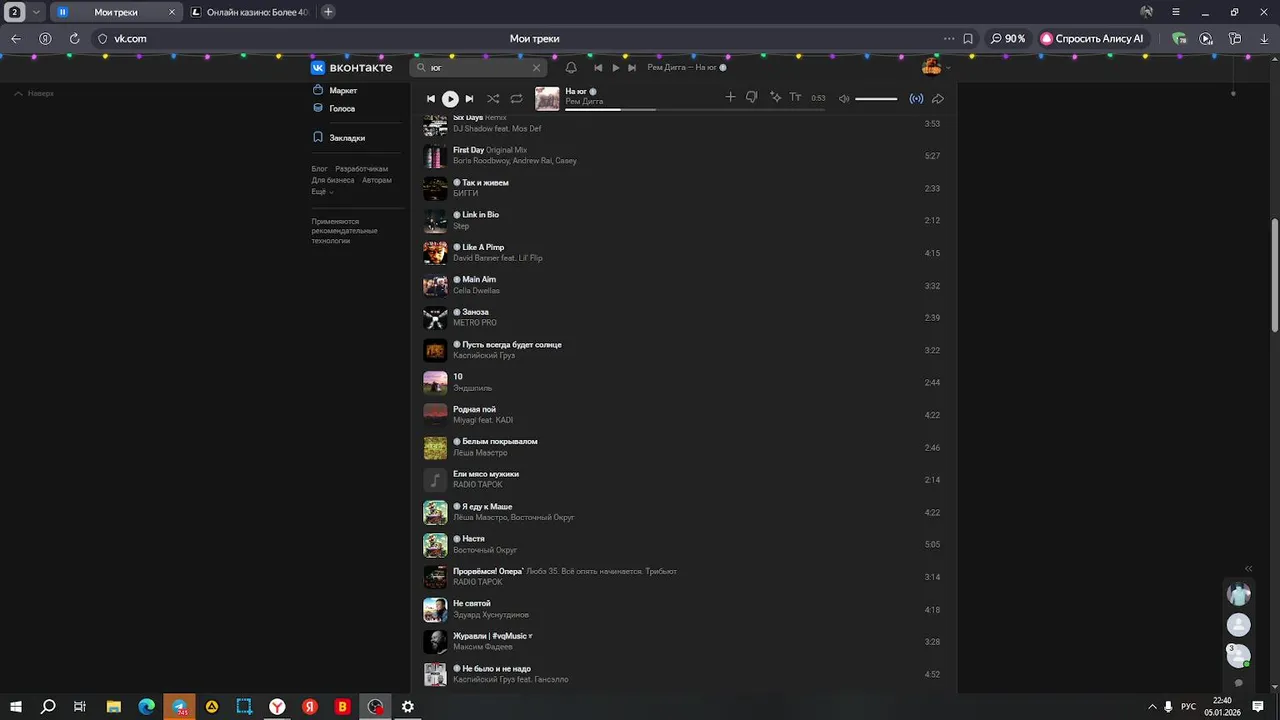Play the current track in main player

point(450,99)
